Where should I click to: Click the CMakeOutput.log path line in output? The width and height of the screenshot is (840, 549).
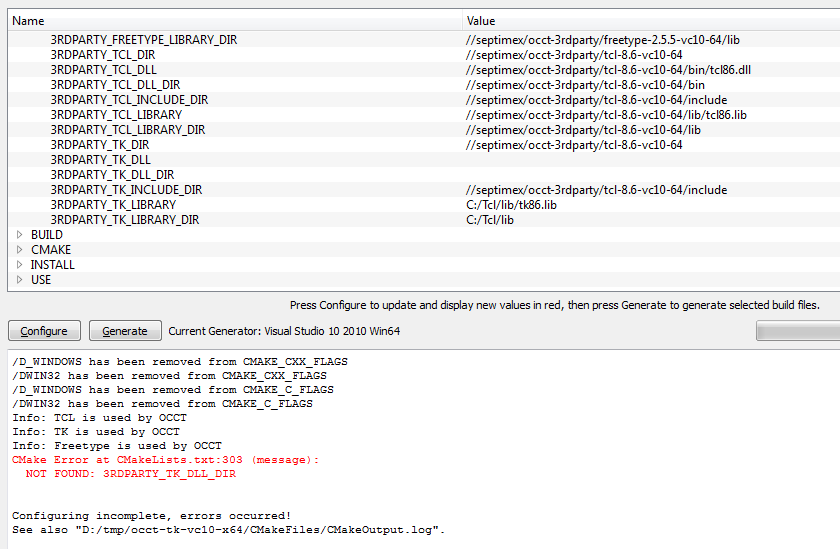point(228,529)
